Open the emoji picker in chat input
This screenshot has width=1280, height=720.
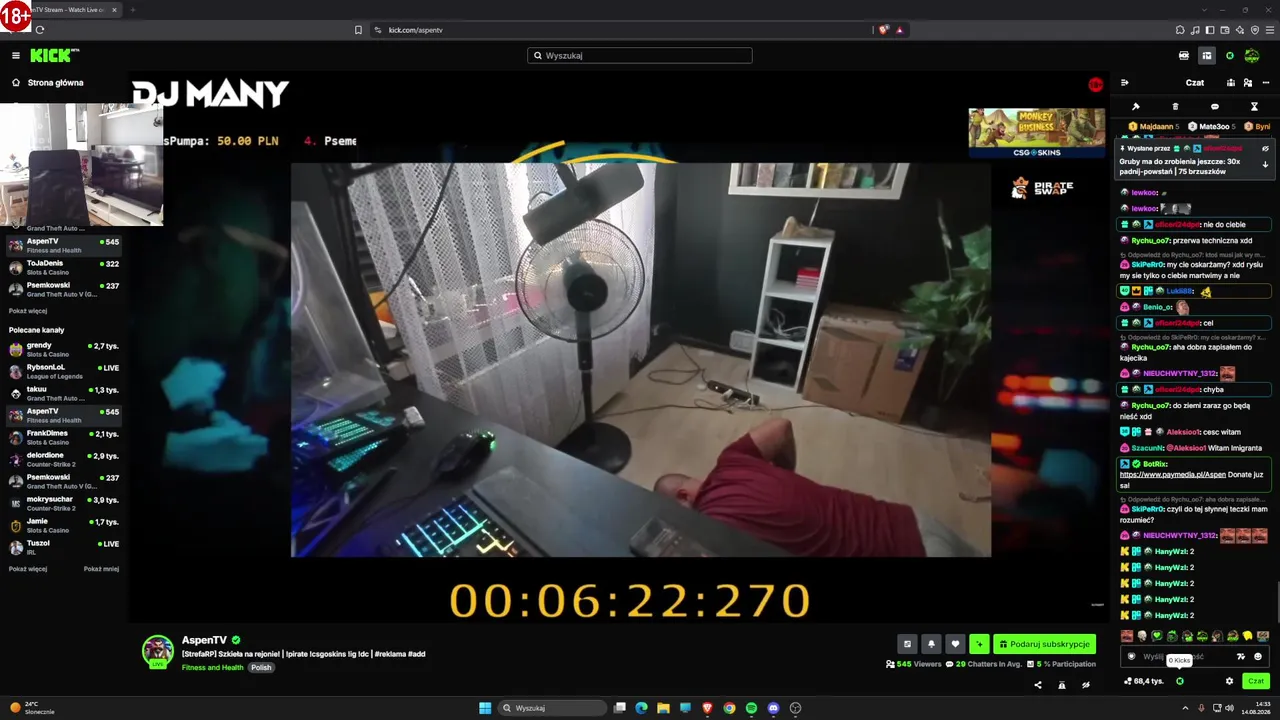[1258, 657]
